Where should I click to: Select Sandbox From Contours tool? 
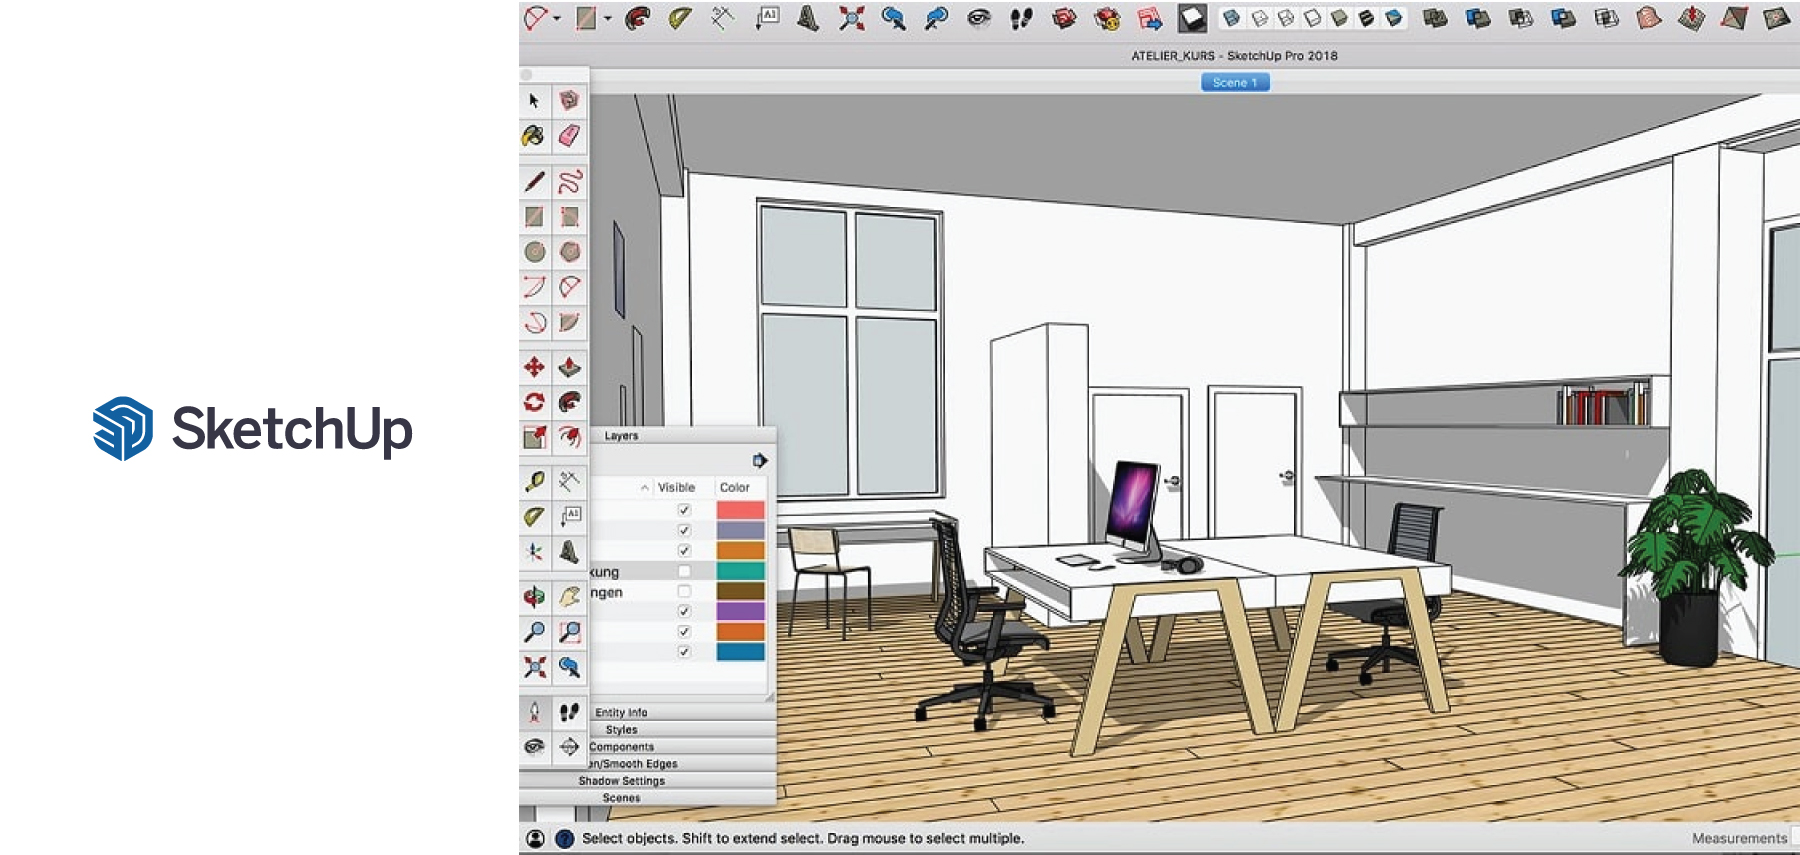click(1649, 18)
